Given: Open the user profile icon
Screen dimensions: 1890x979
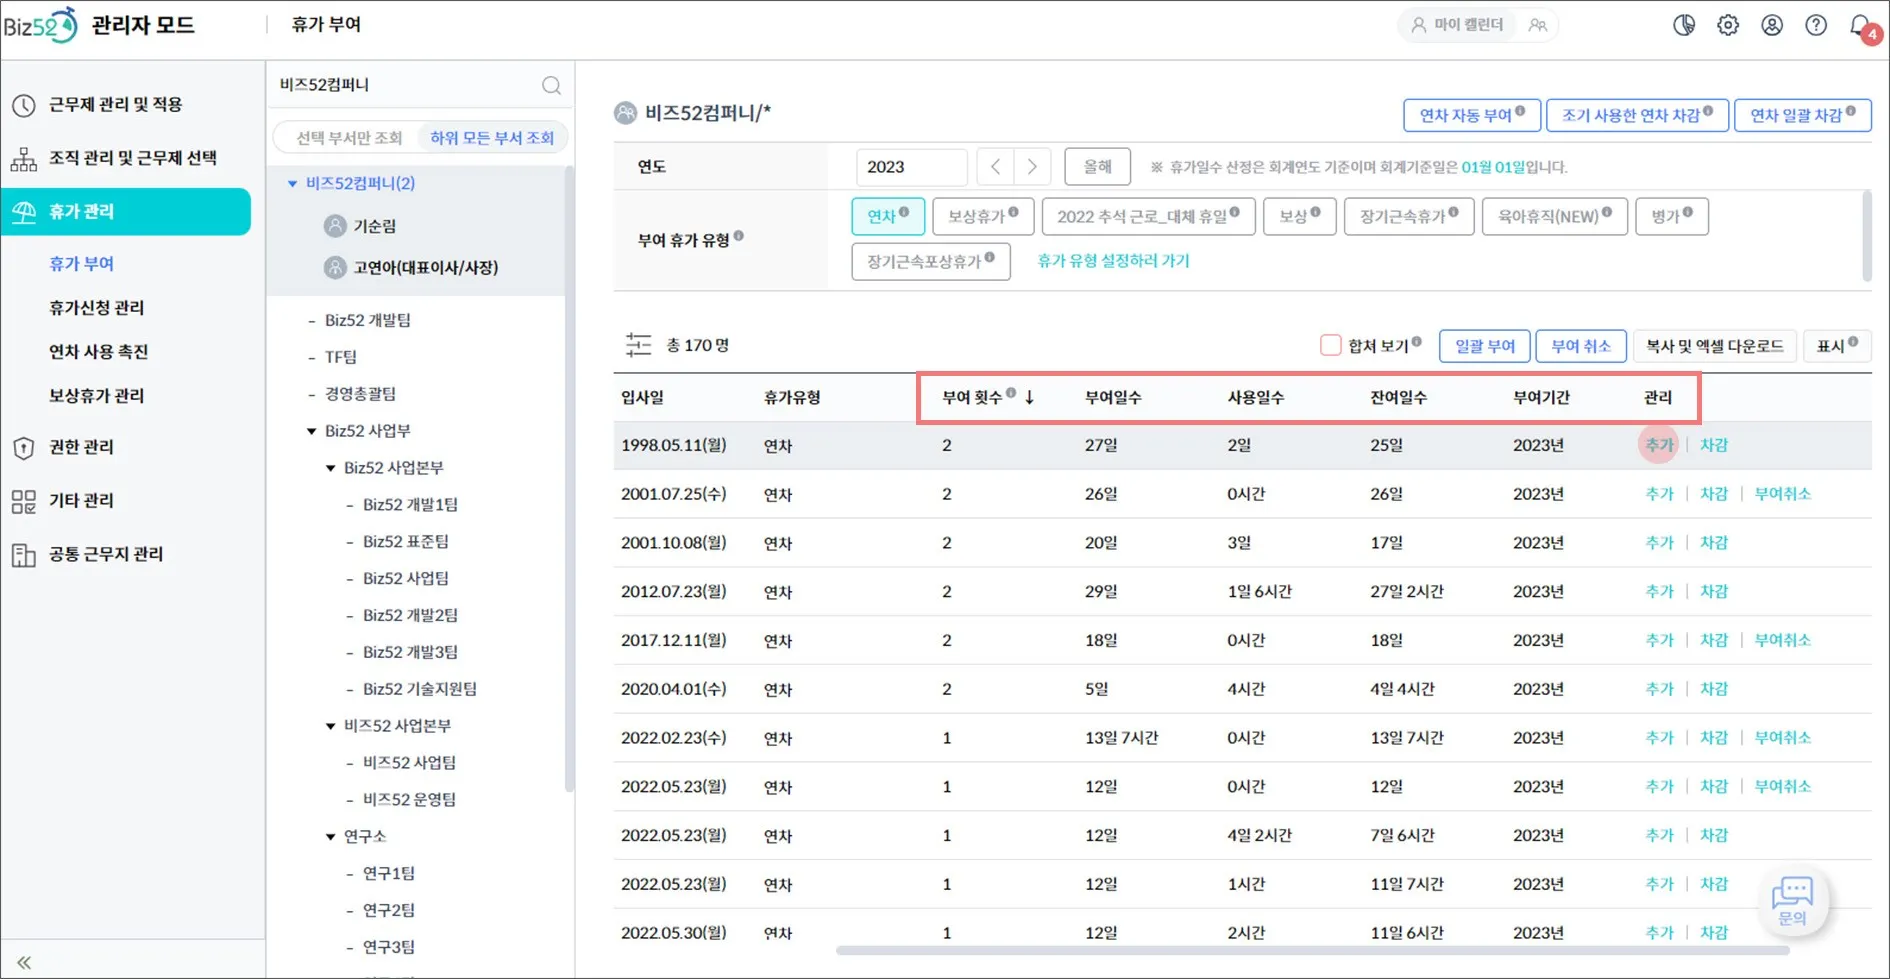Looking at the screenshot, I should (x=1772, y=25).
